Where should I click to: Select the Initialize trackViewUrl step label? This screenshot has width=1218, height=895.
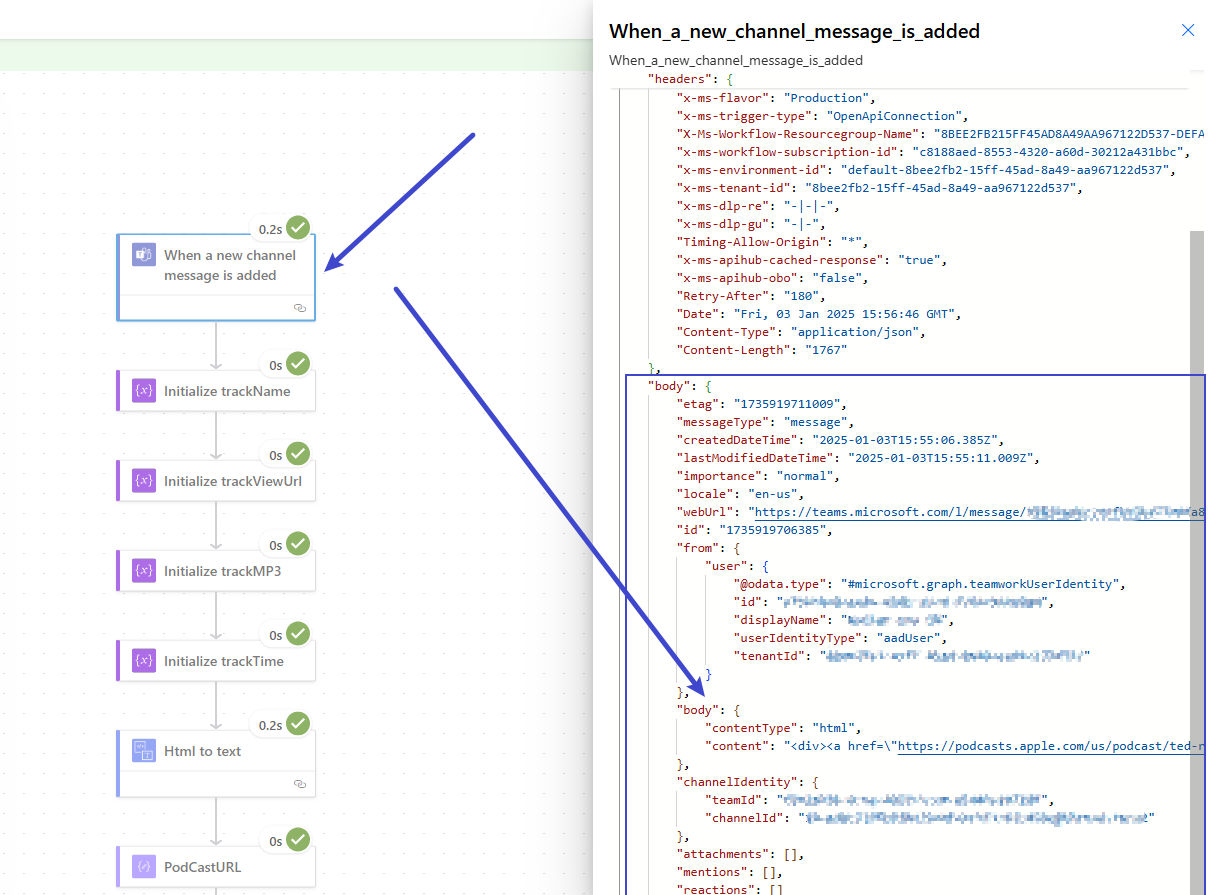click(233, 481)
